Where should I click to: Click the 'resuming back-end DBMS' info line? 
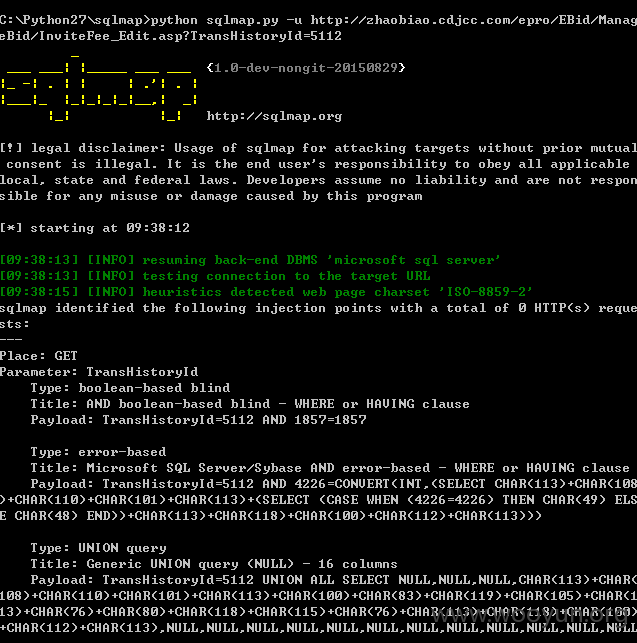tap(250, 260)
